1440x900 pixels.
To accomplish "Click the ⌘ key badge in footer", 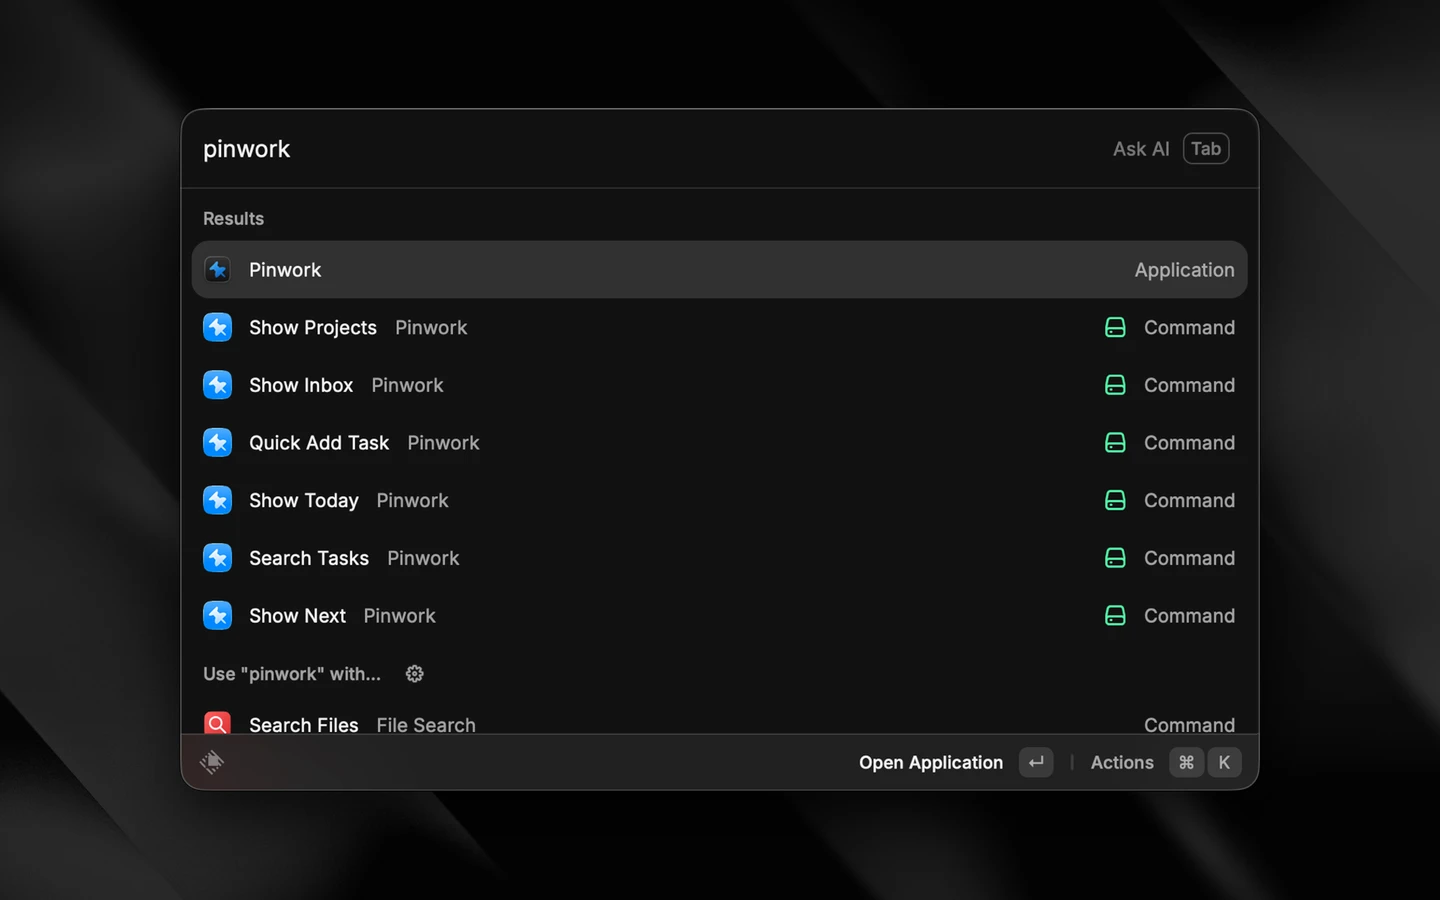I will point(1186,762).
